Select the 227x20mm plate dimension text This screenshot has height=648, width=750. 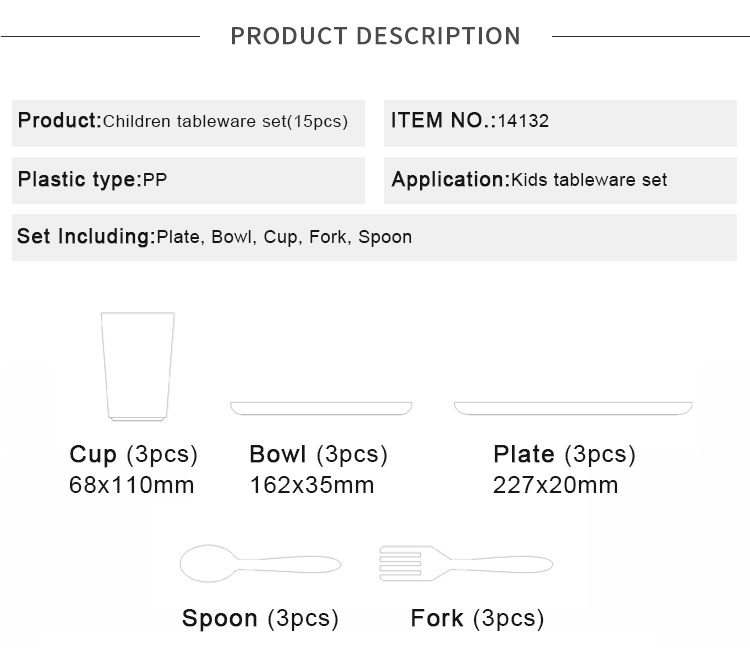(x=555, y=485)
